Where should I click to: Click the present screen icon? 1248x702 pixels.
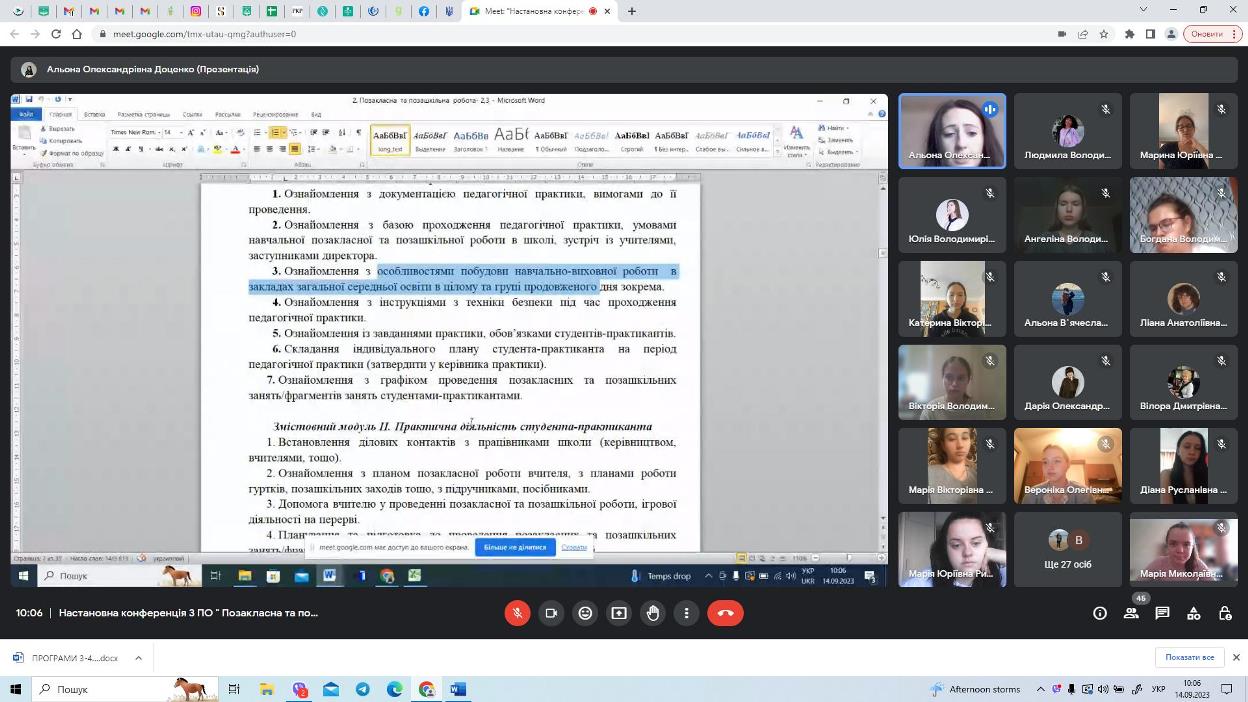coord(619,613)
